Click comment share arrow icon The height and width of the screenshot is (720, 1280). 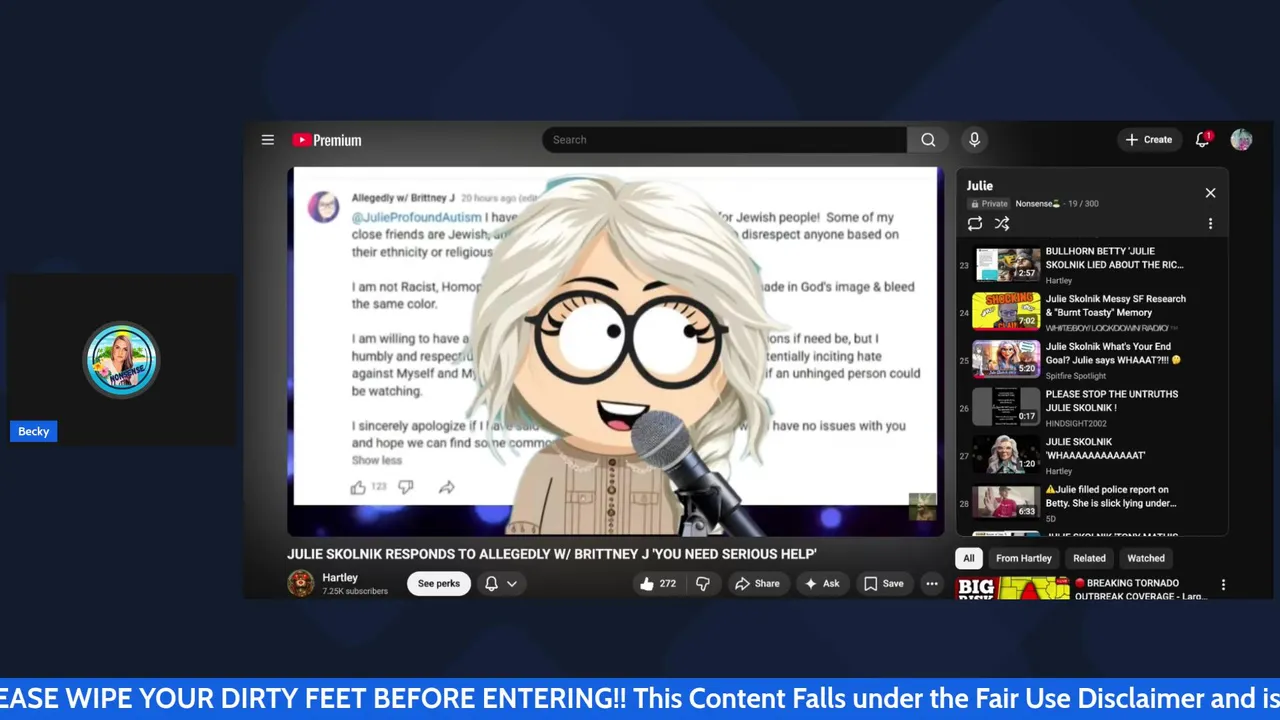(447, 487)
